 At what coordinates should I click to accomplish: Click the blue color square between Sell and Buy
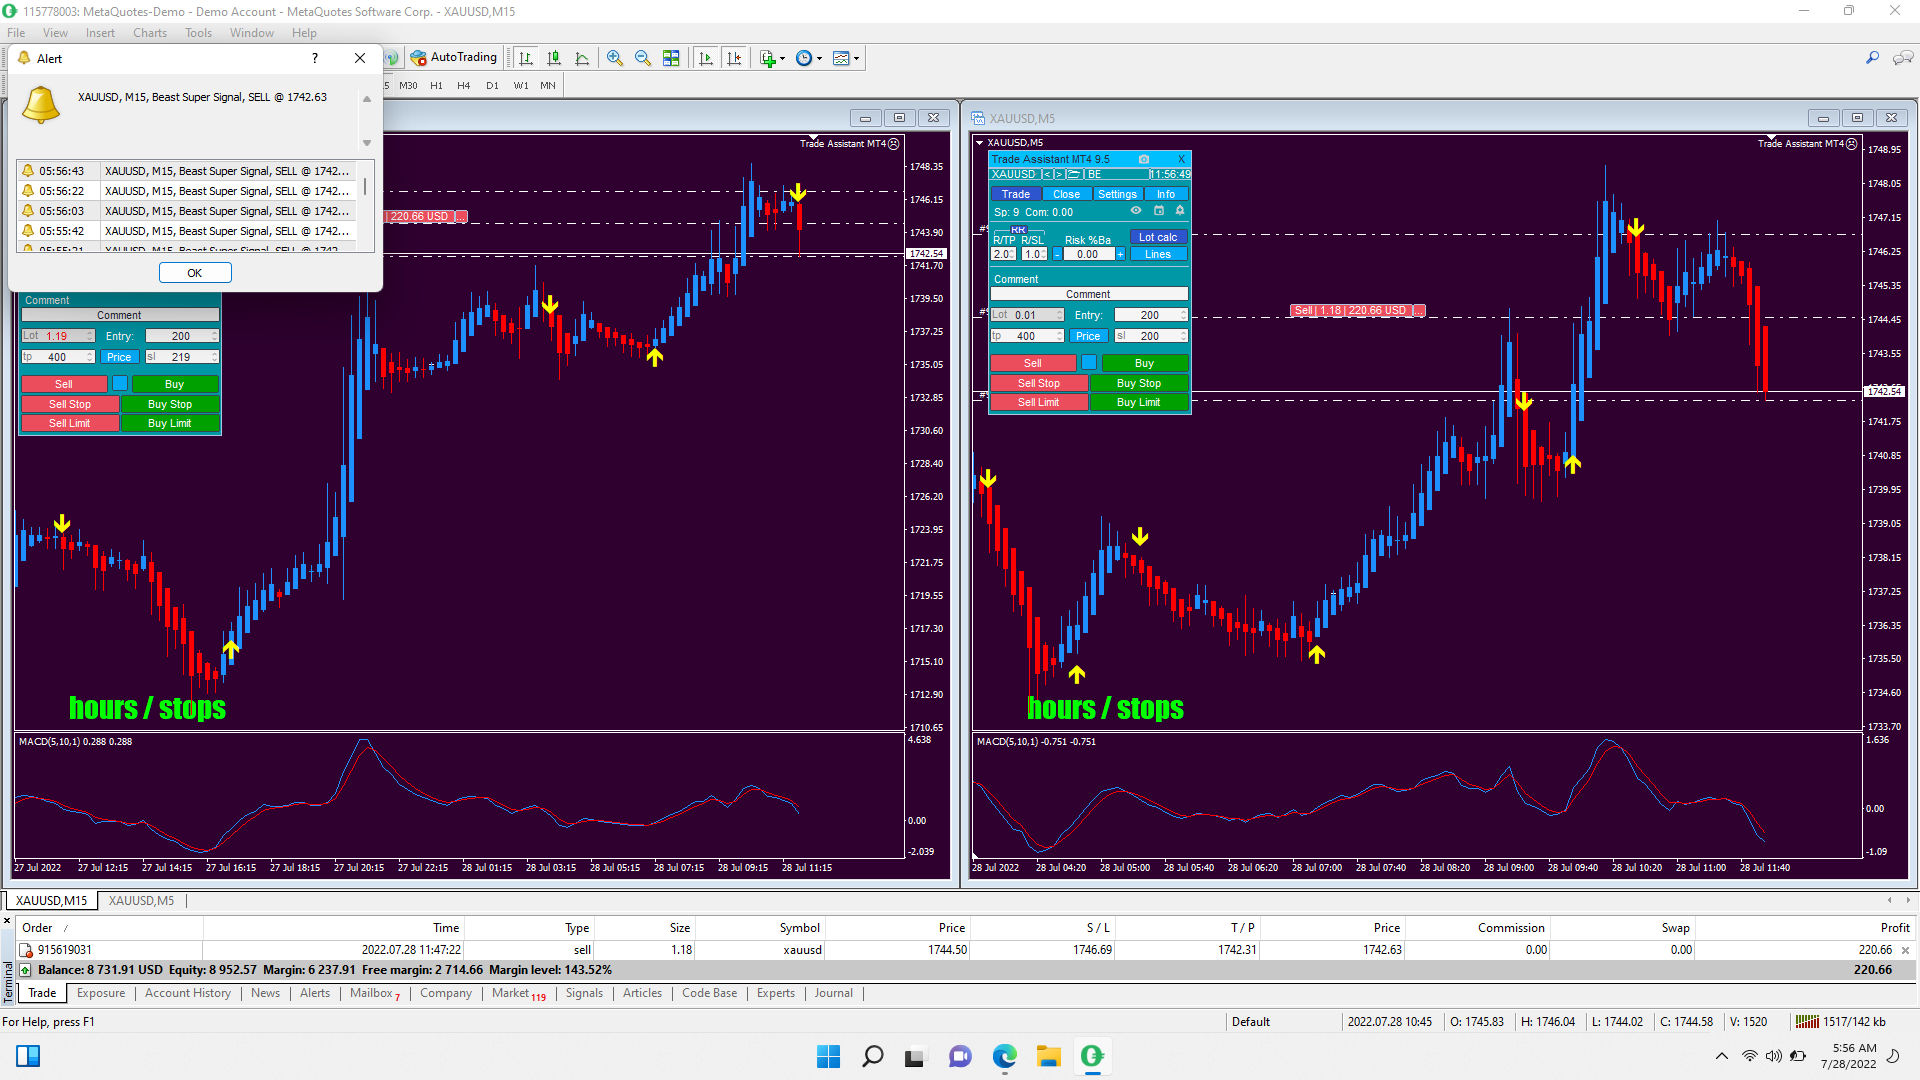1089,363
